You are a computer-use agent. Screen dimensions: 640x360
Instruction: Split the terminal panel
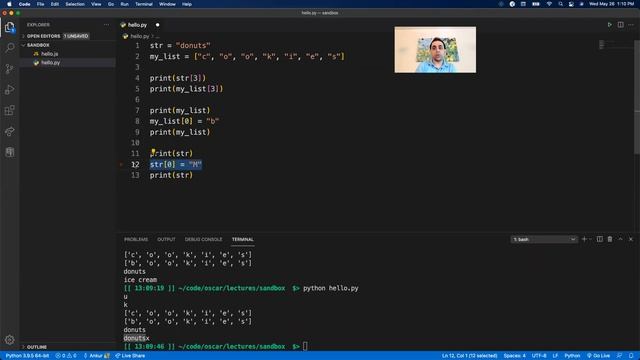pyautogui.click(x=600, y=239)
